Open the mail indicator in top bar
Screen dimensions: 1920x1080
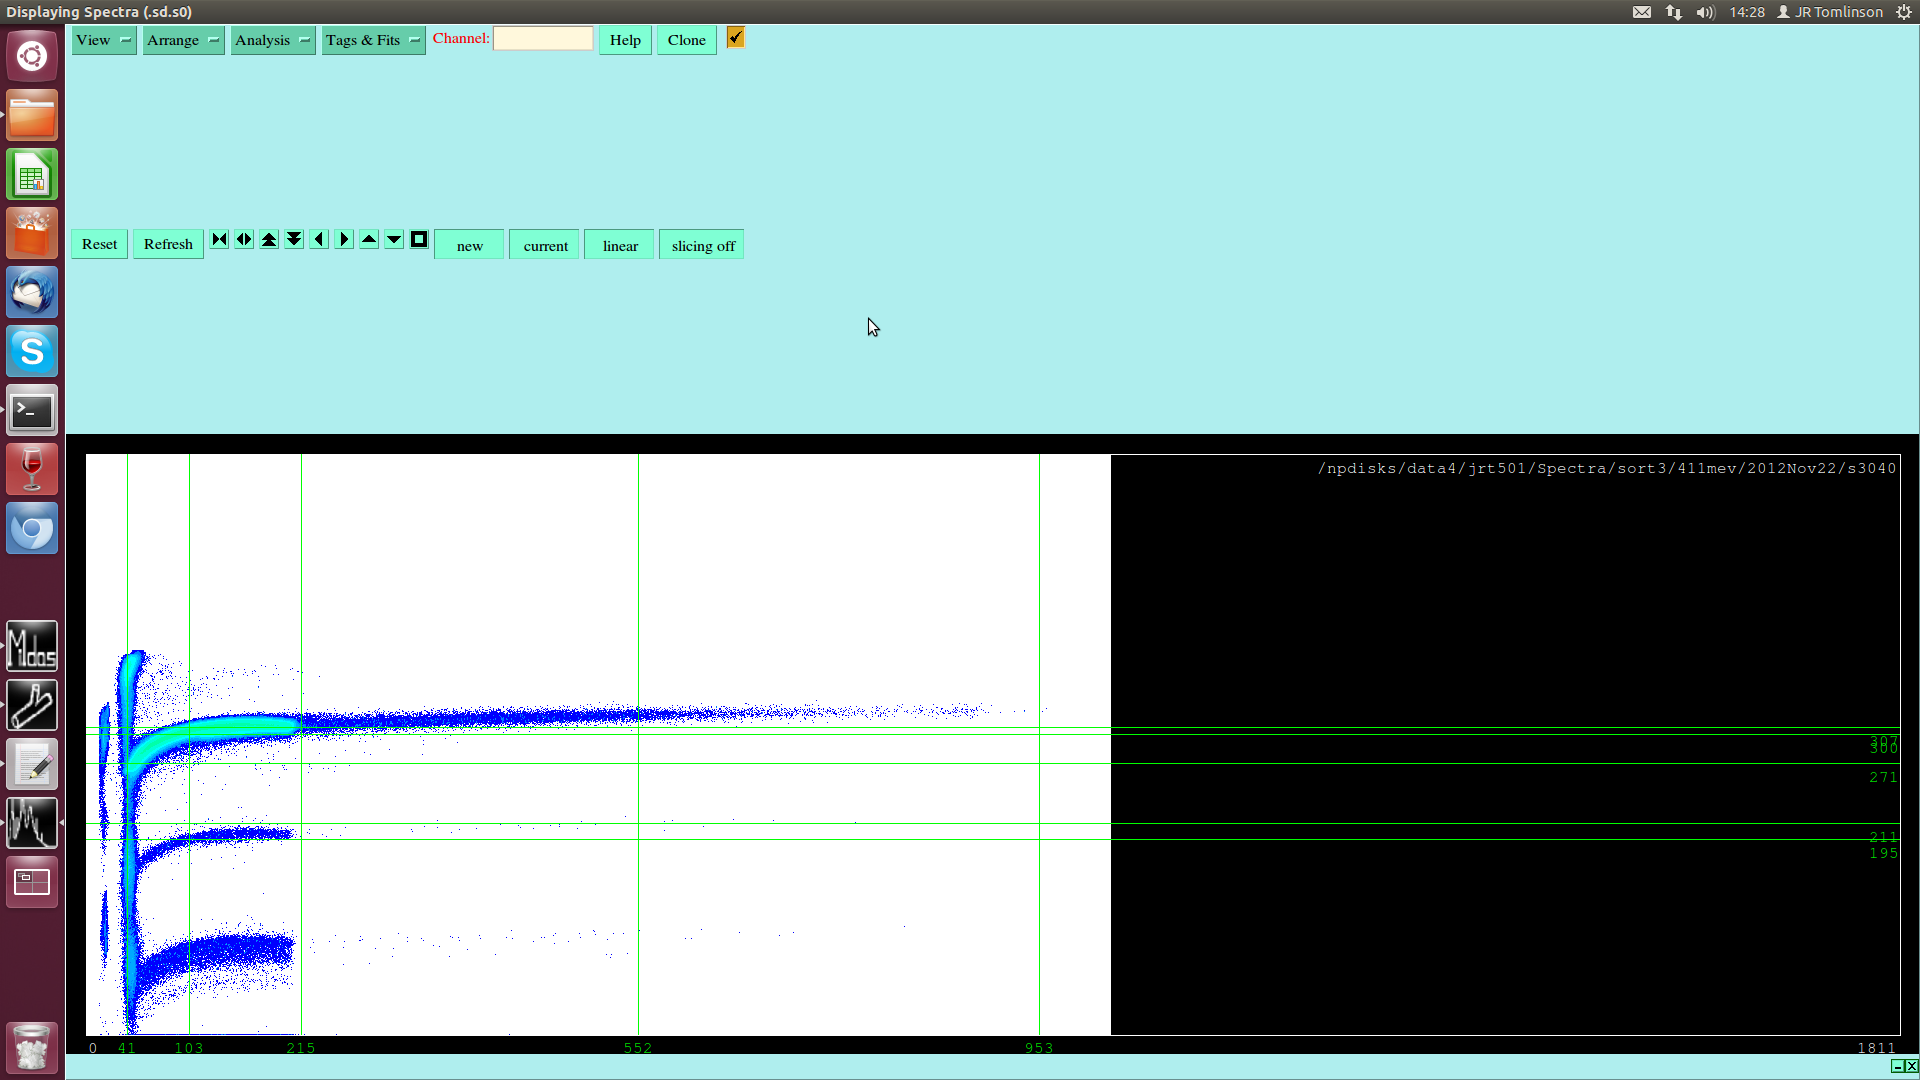tap(1642, 12)
